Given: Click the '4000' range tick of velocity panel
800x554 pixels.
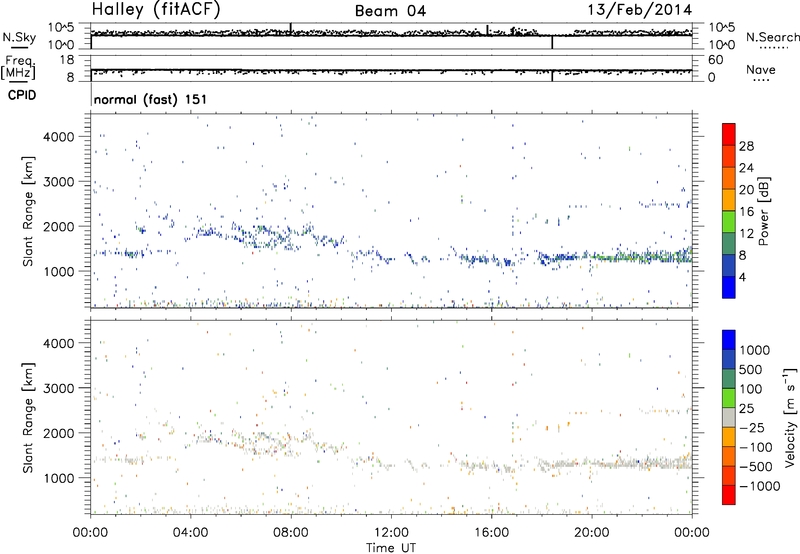Looking at the screenshot, I should (59, 343).
